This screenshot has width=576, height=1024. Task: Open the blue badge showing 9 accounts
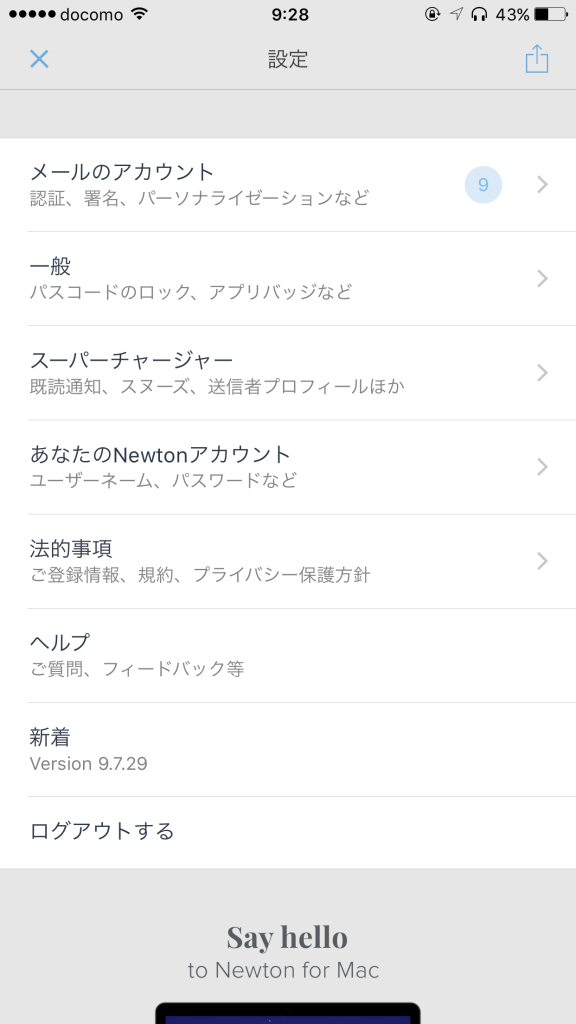tap(483, 185)
